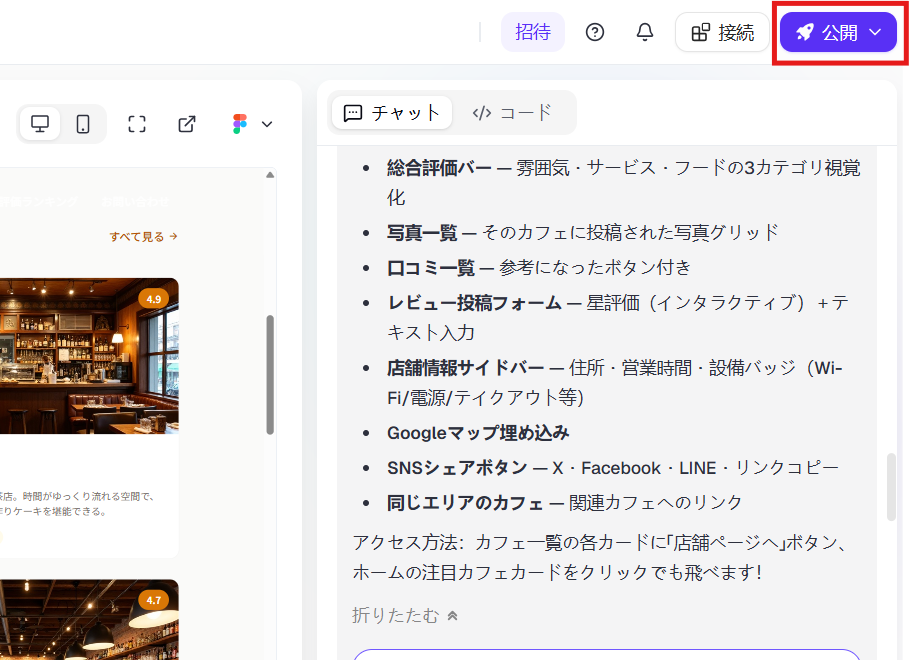Switch to mobile preview mode
909x660 pixels.
point(83,124)
